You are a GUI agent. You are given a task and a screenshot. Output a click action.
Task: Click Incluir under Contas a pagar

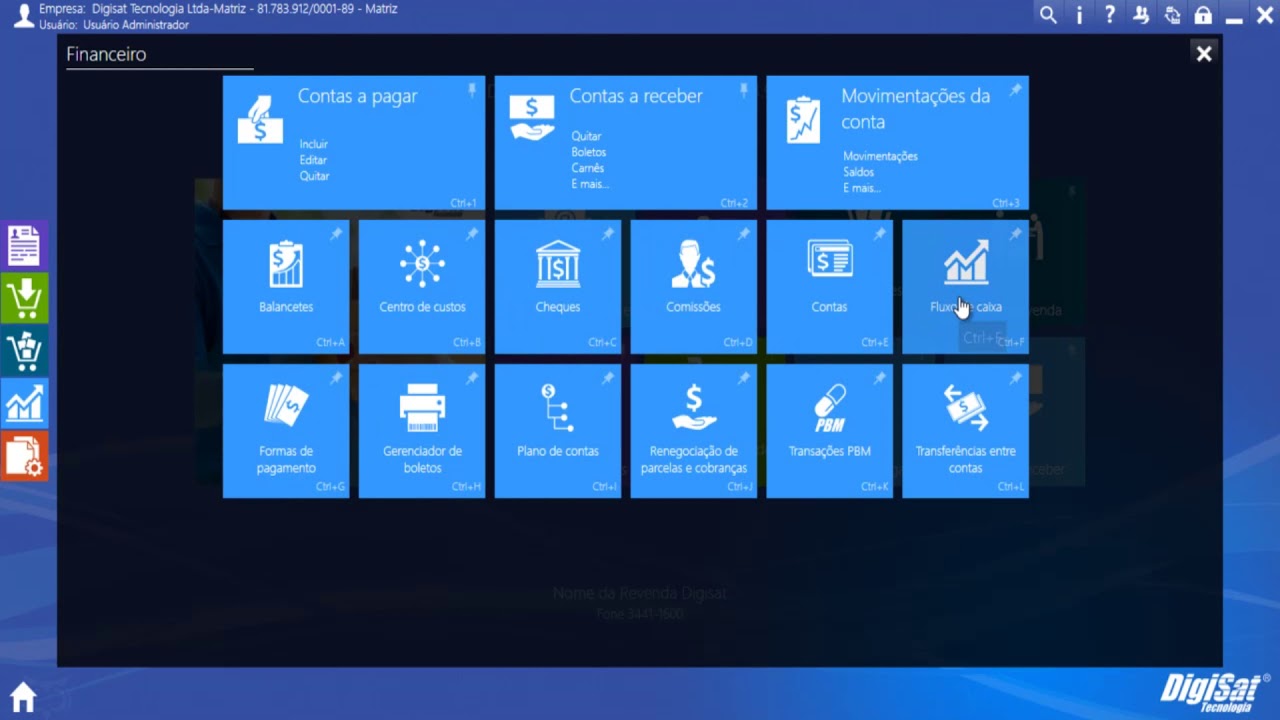click(x=313, y=144)
